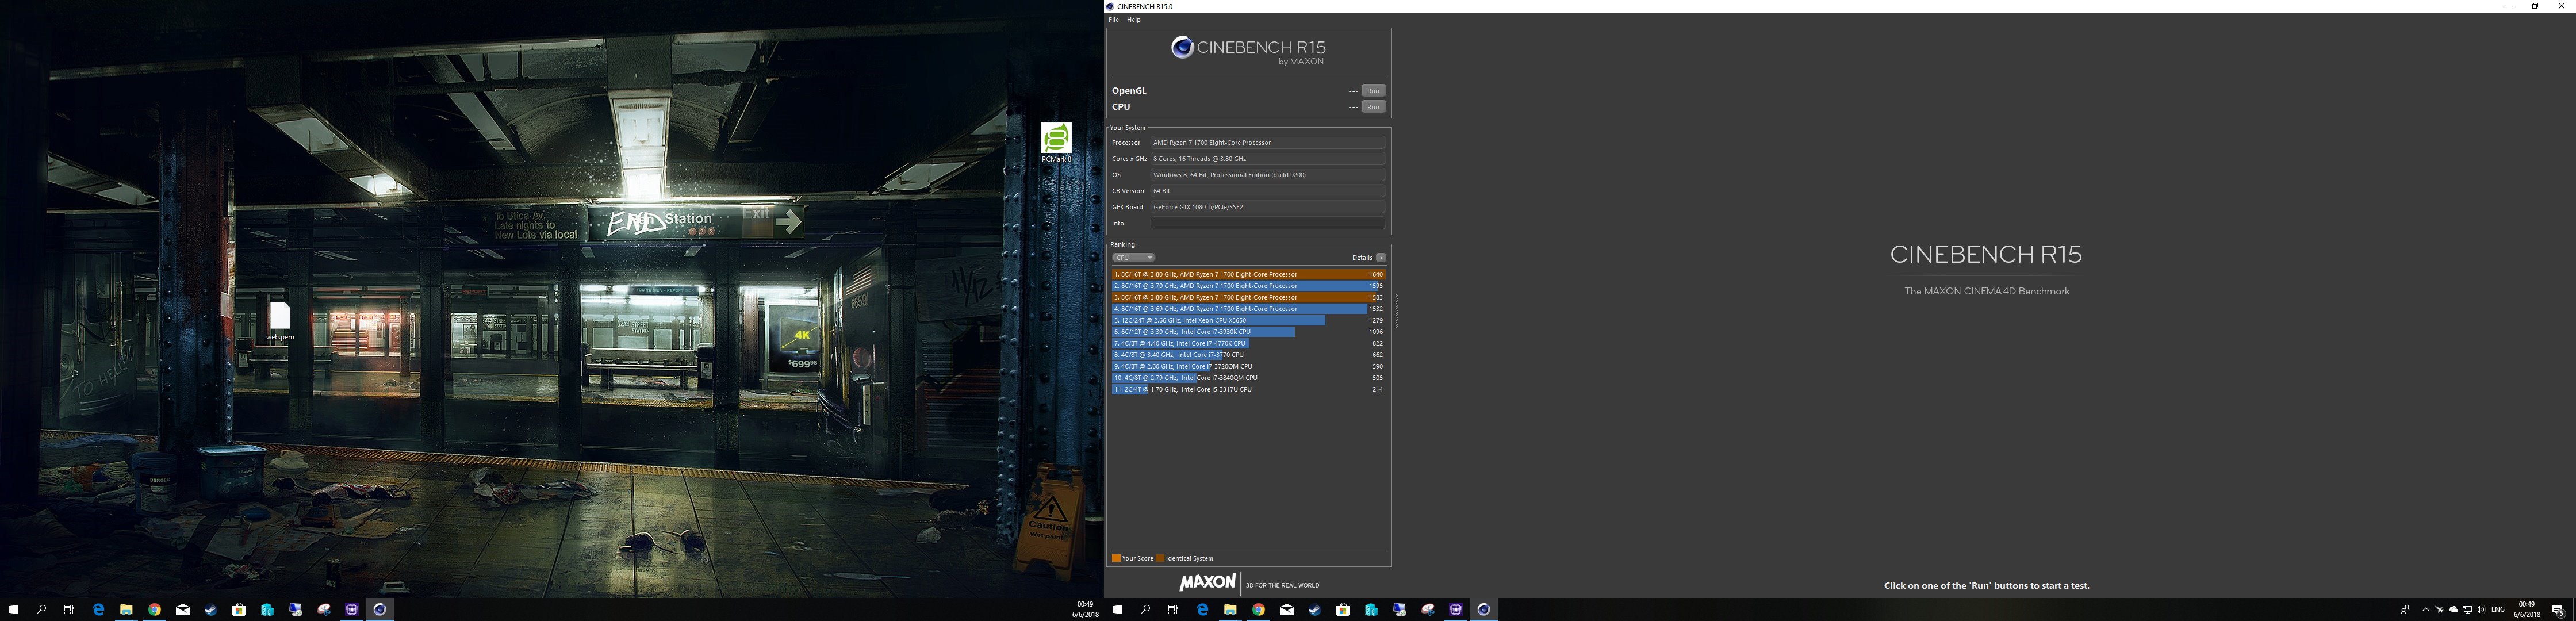This screenshot has height=621, width=2576.
Task: Click the CB Version value 64 Bit
Action: [1268, 191]
